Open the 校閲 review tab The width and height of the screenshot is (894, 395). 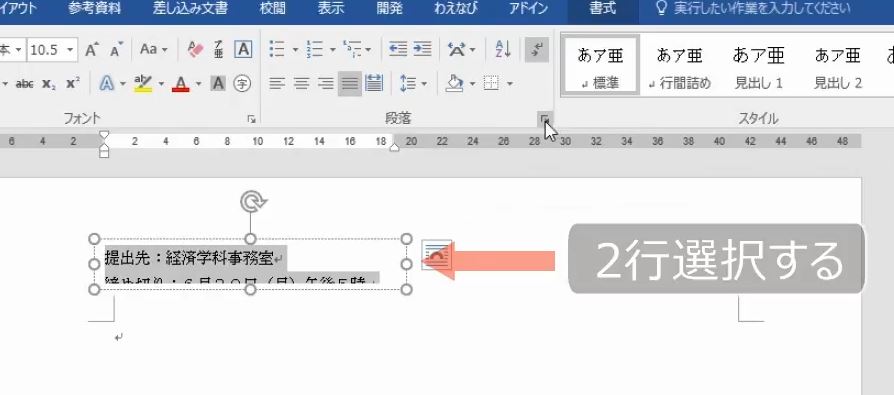pyautogui.click(x=273, y=9)
